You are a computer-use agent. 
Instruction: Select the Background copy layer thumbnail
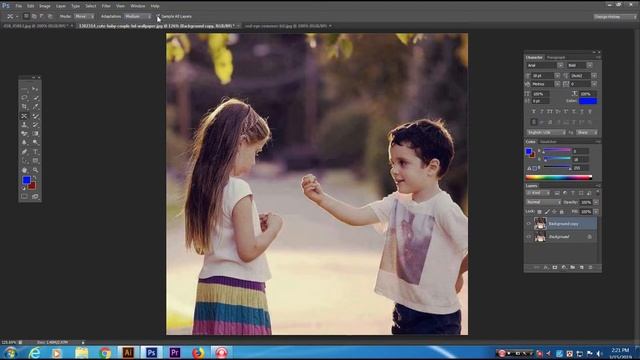coord(540,224)
